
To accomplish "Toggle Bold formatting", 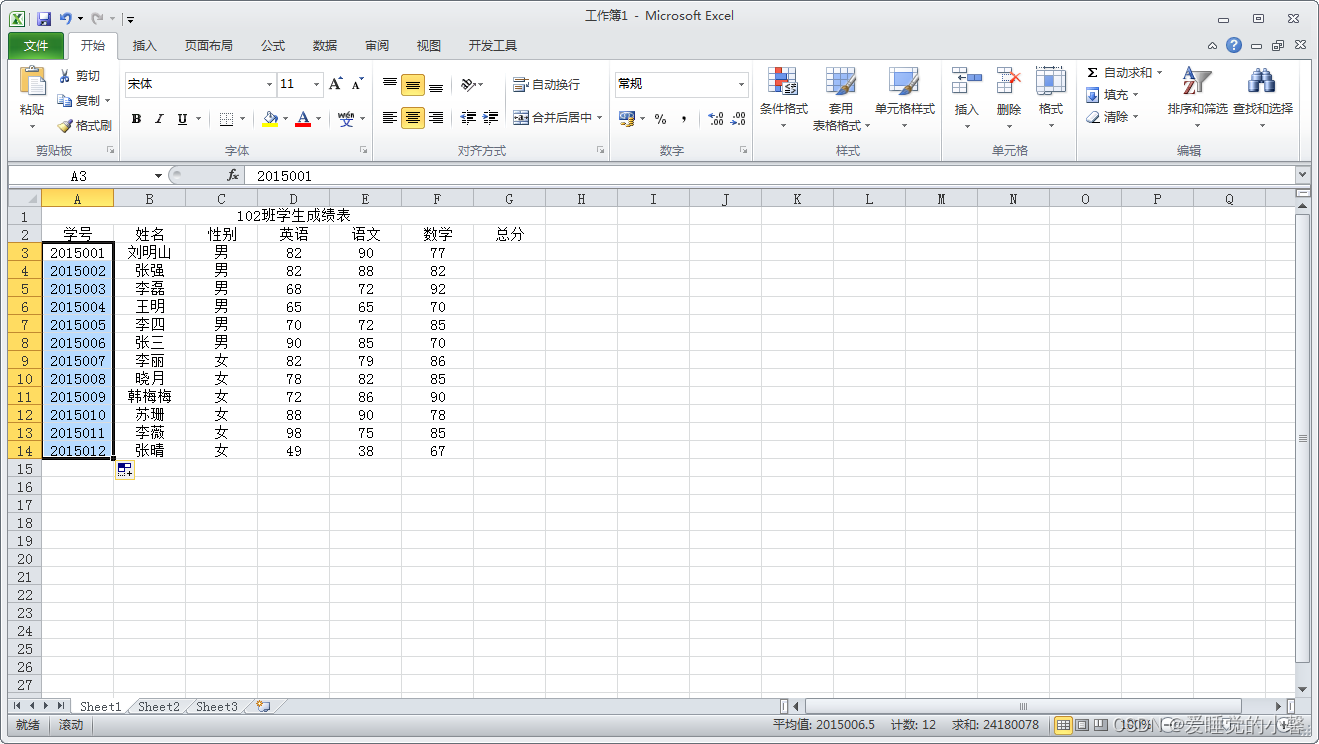I will coord(136,119).
